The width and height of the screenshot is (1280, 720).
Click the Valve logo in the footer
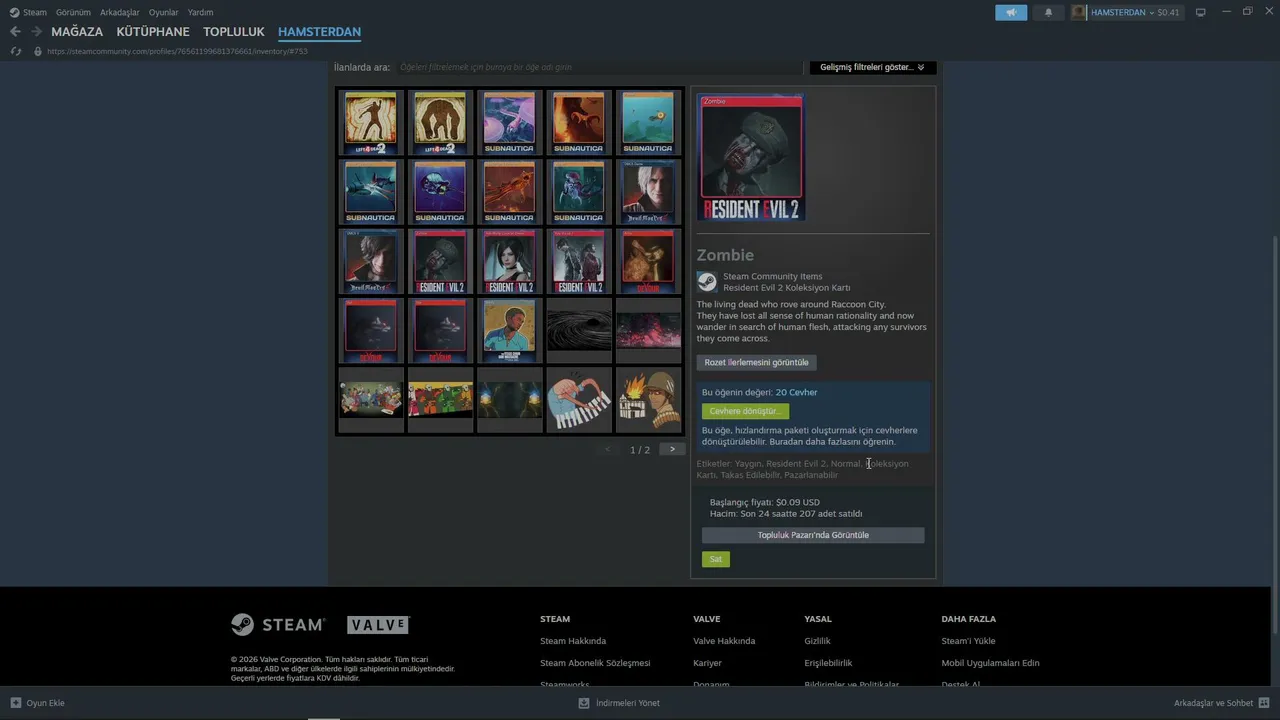point(378,625)
